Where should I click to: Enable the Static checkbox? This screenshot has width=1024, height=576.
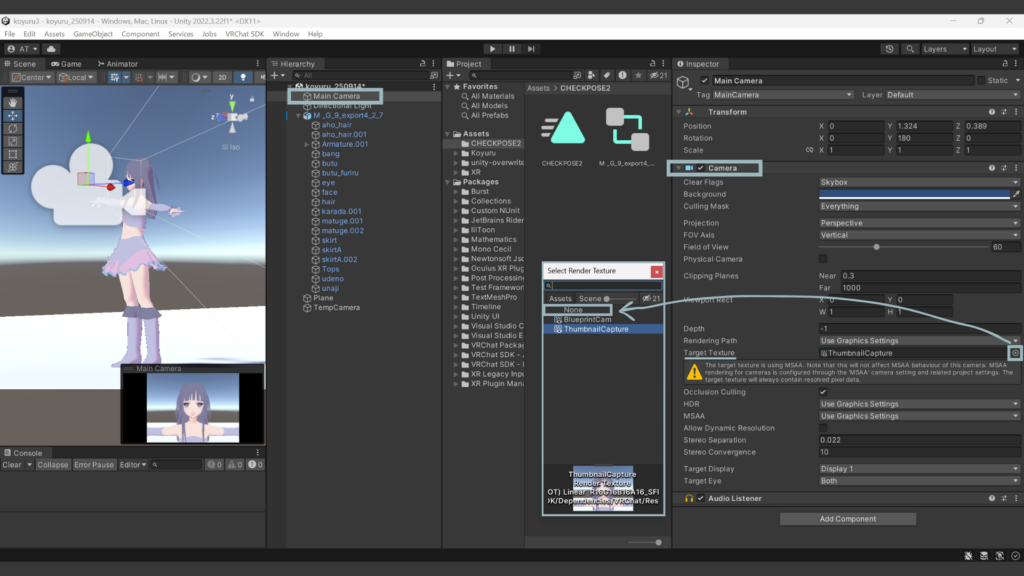click(x=981, y=81)
